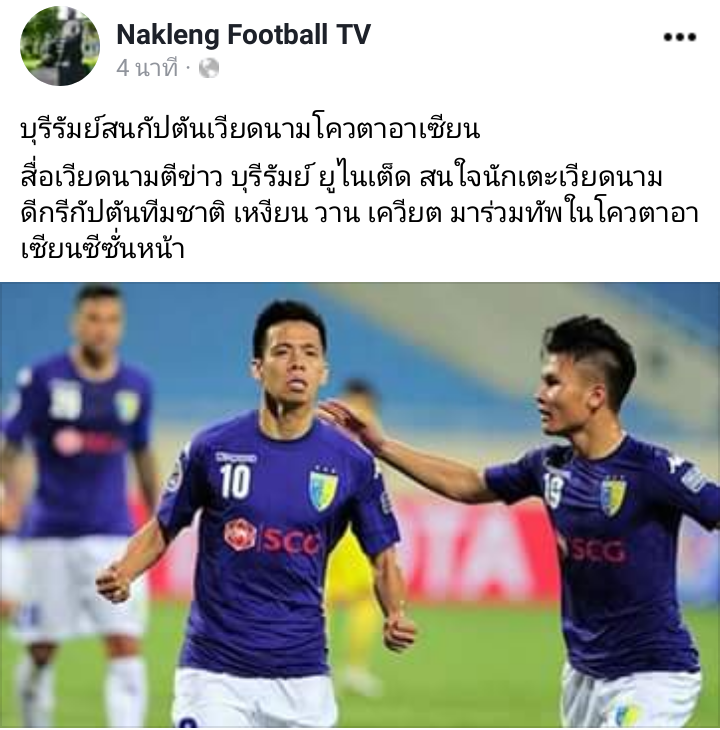The image size is (720, 730).
Task: Click the club crest on number 10's shirt
Action: pyautogui.click(x=323, y=489)
